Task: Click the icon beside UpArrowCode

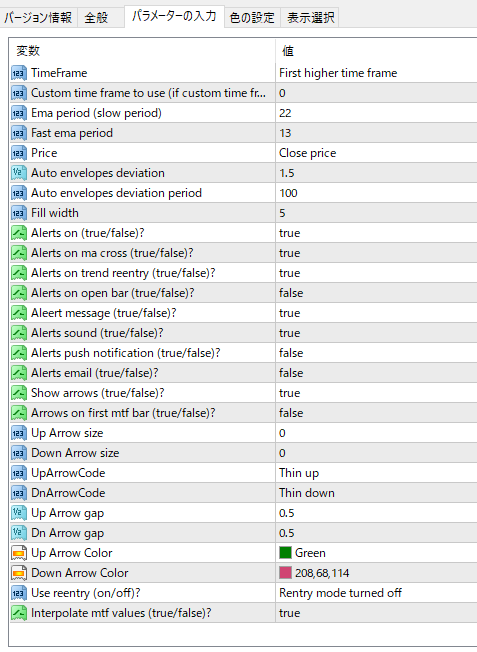Action: point(19,473)
